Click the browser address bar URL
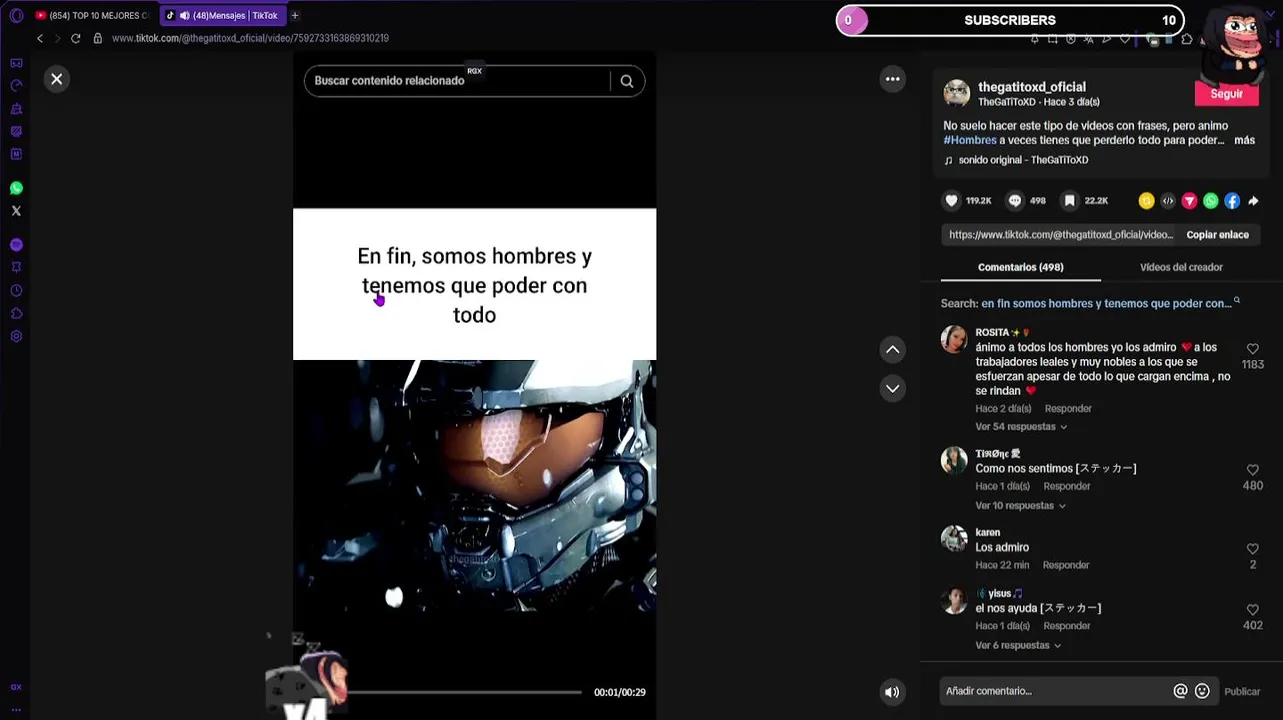Viewport: 1283px width, 720px height. [250, 38]
